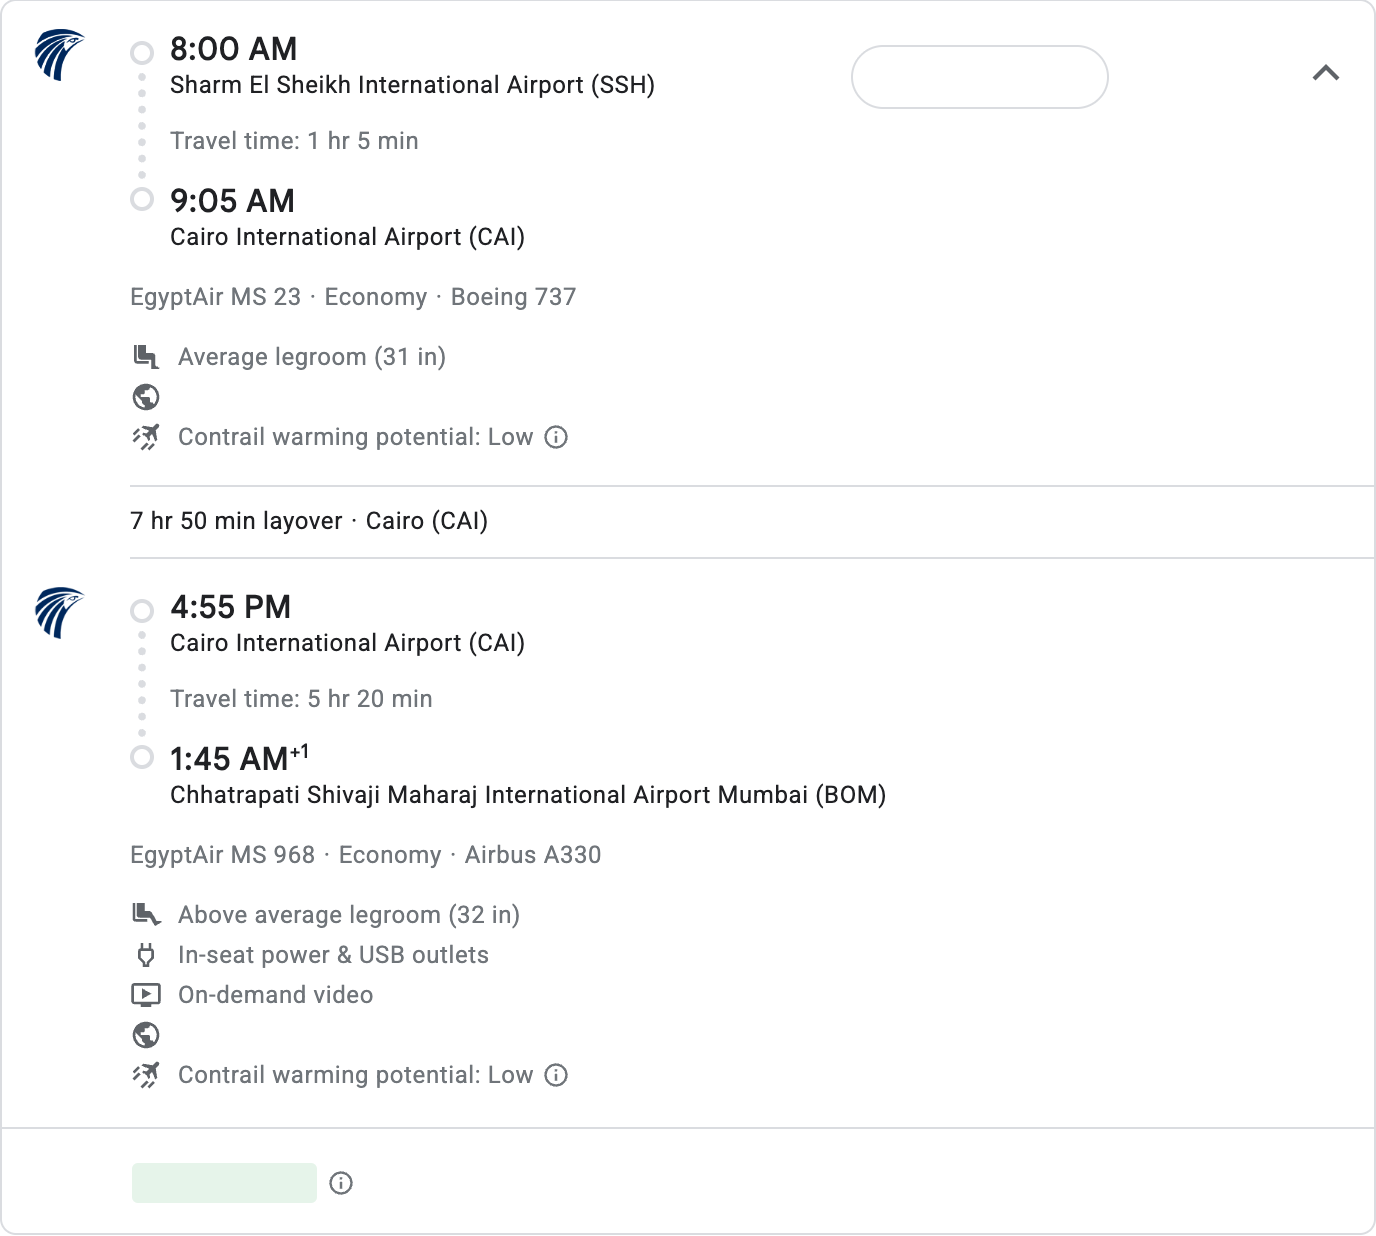Select the 8:00 AM departure circle marker
This screenshot has height=1236, width=1376.
142,53
